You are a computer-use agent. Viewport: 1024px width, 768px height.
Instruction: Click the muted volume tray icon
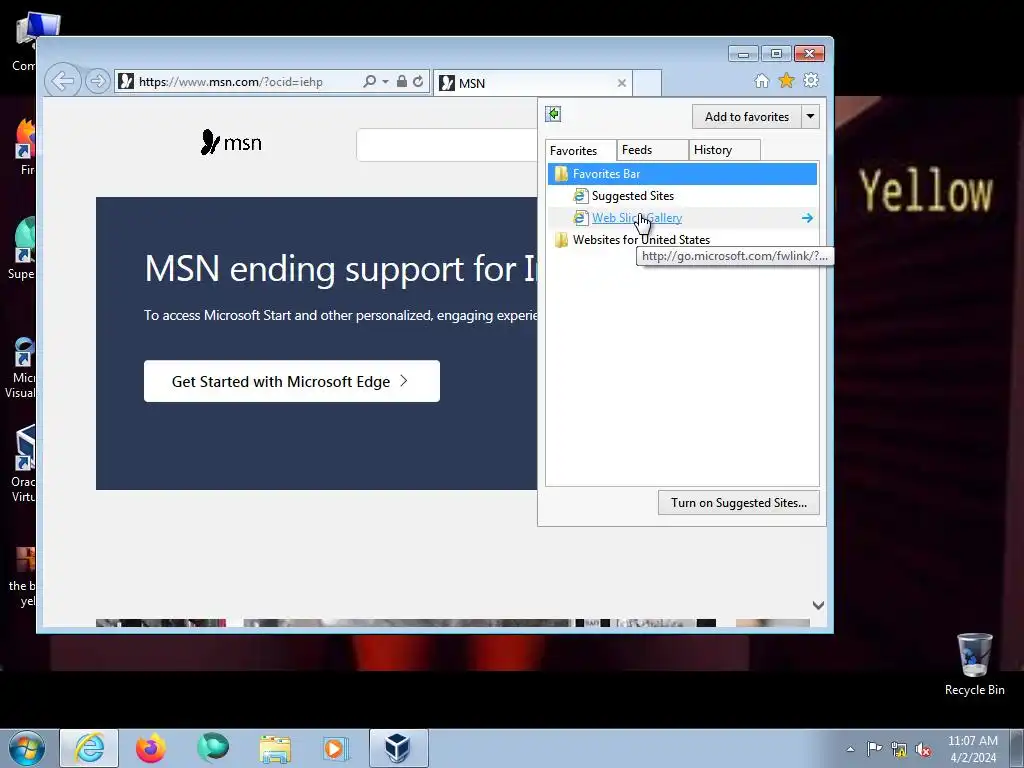923,749
